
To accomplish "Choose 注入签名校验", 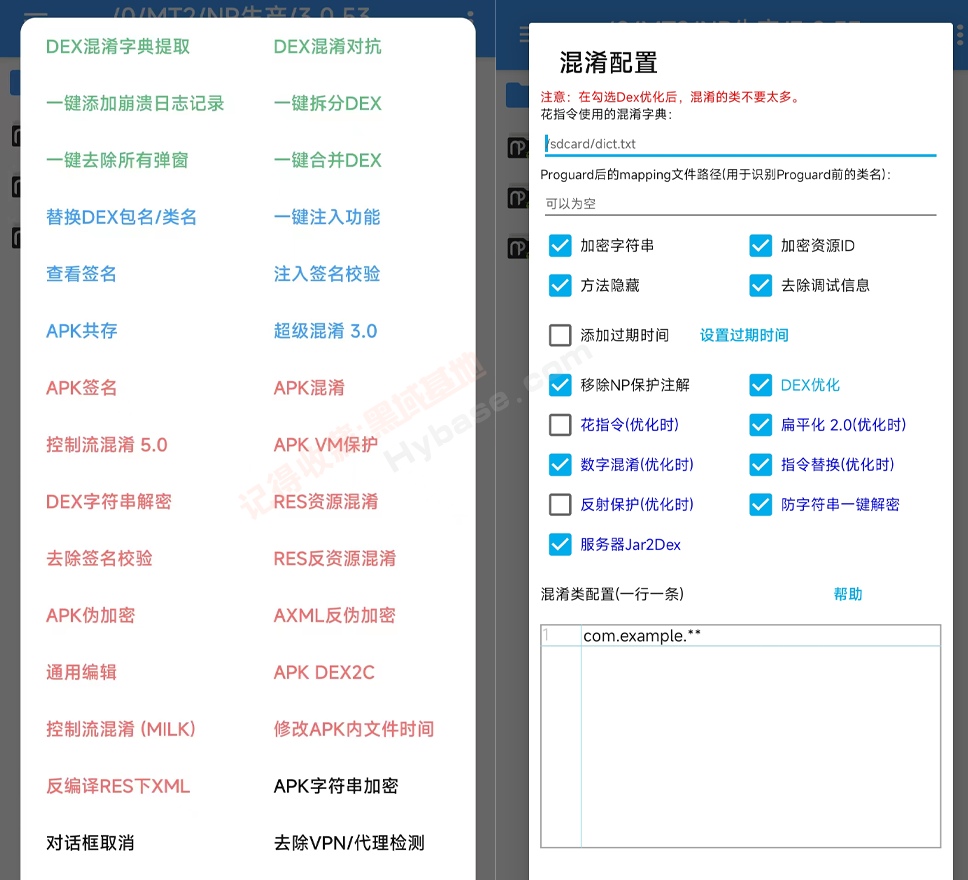I will (x=327, y=274).
